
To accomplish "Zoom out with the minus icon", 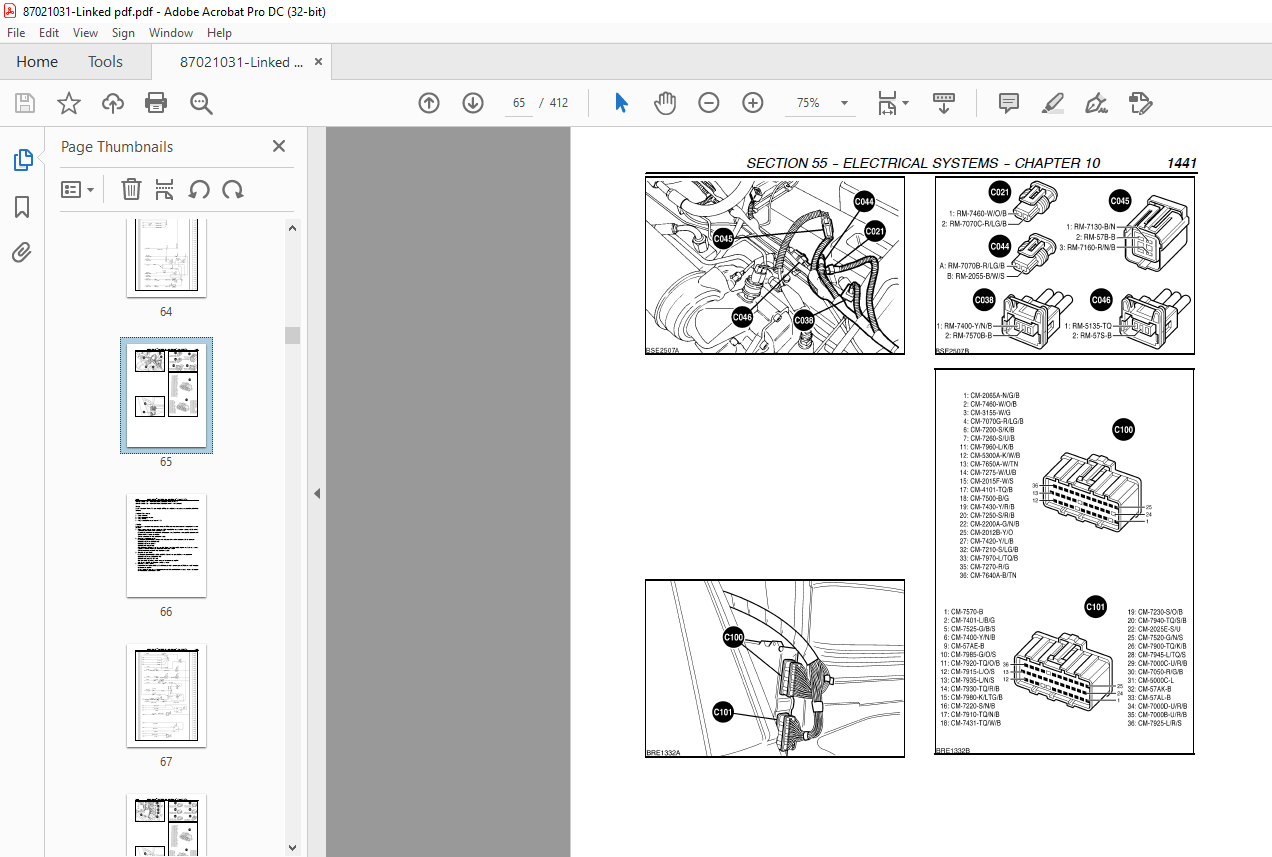I will tap(709, 103).
